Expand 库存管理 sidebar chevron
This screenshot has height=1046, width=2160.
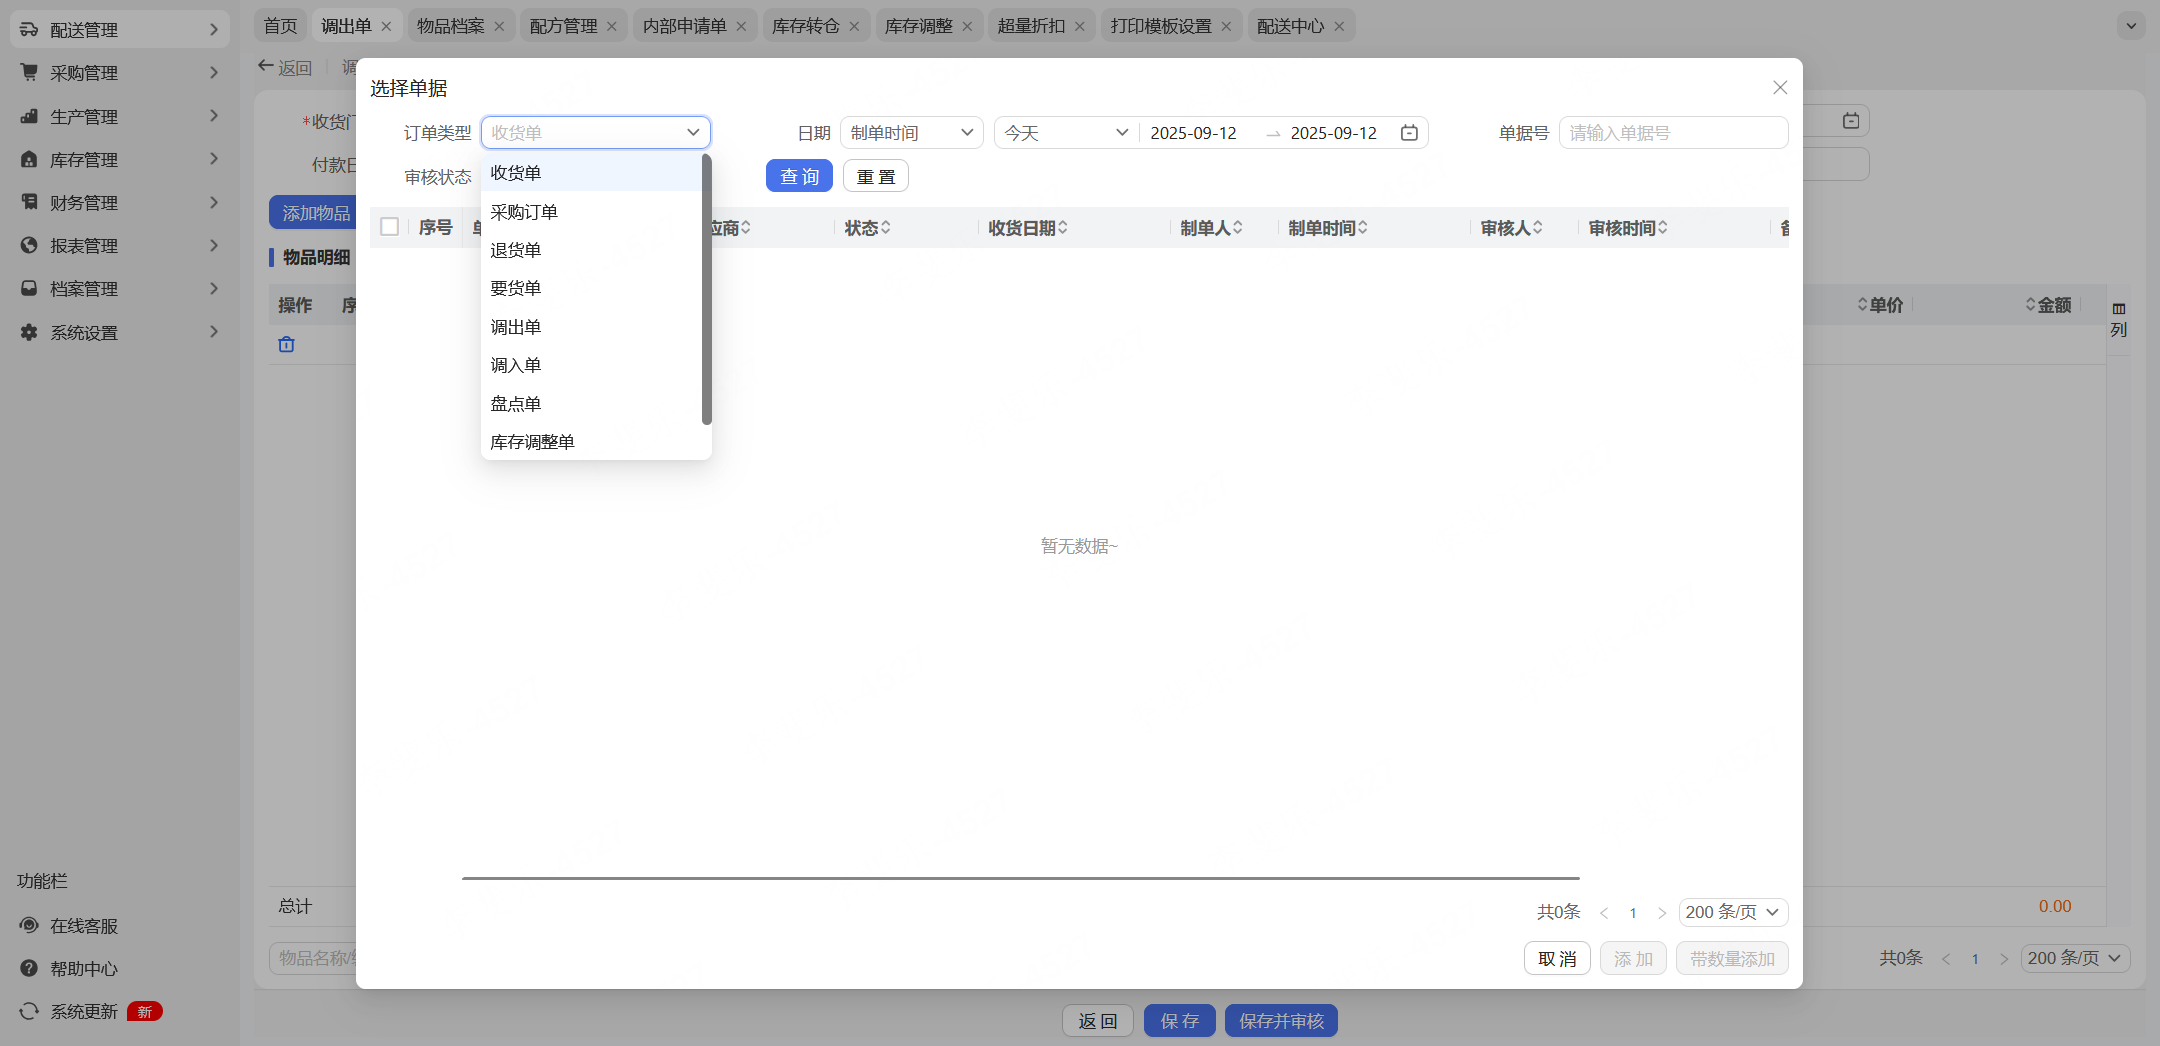pos(213,159)
